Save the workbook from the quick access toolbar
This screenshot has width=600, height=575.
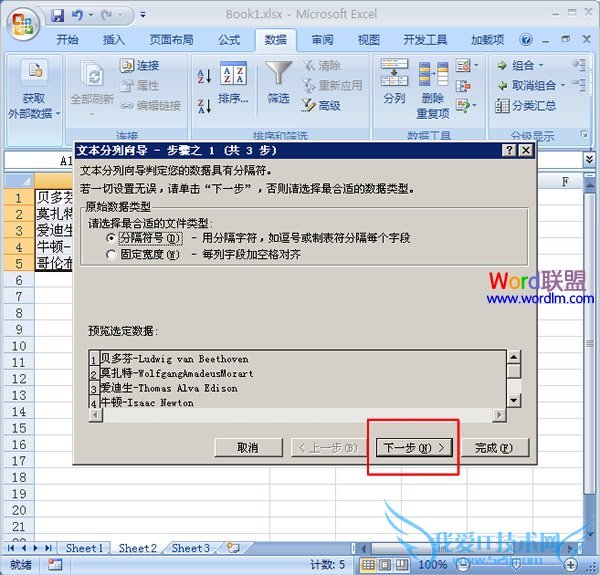click(58, 15)
